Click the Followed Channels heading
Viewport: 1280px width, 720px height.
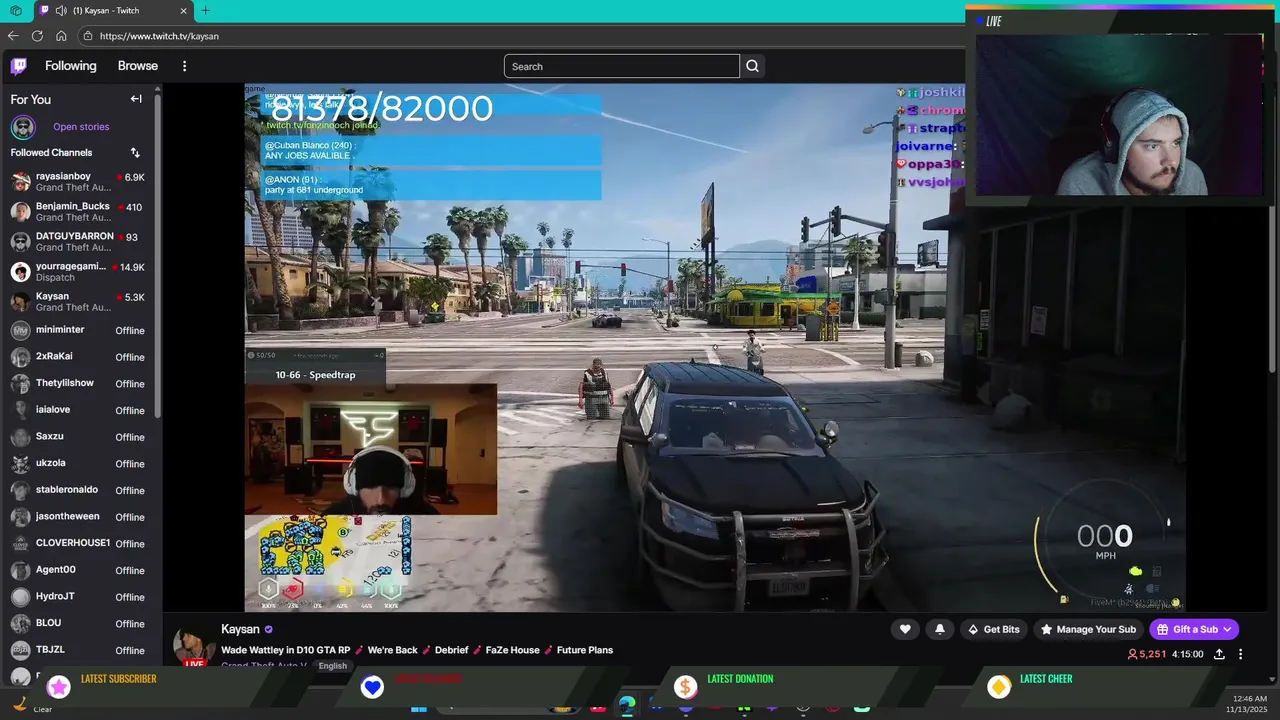coord(51,153)
